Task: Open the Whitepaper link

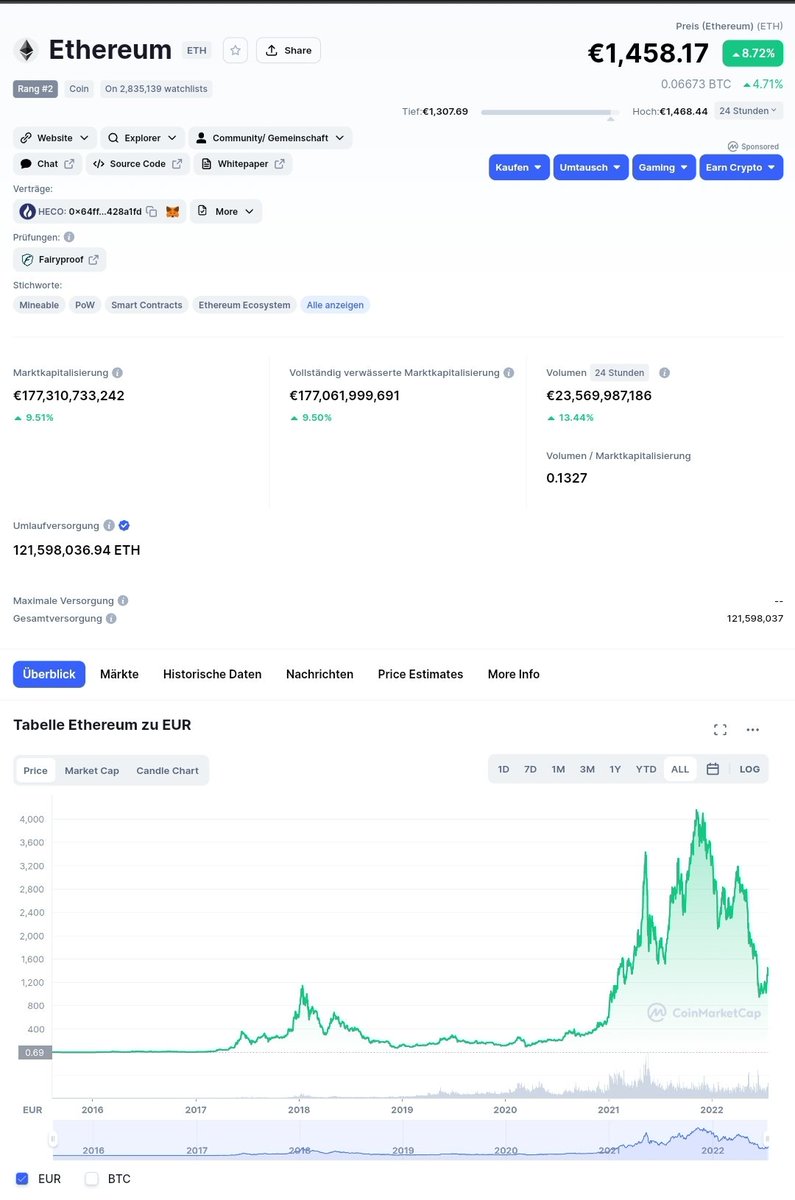Action: pos(243,164)
